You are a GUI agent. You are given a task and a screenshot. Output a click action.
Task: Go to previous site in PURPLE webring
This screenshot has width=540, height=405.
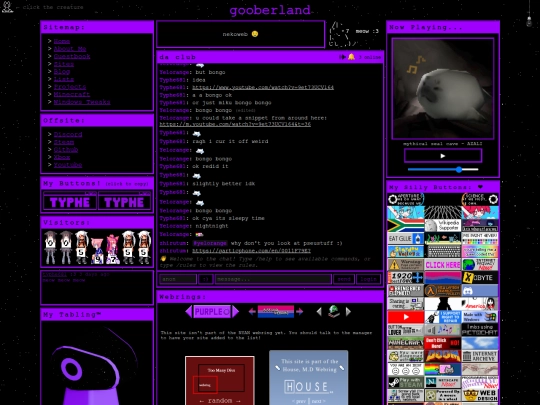pos(189,312)
